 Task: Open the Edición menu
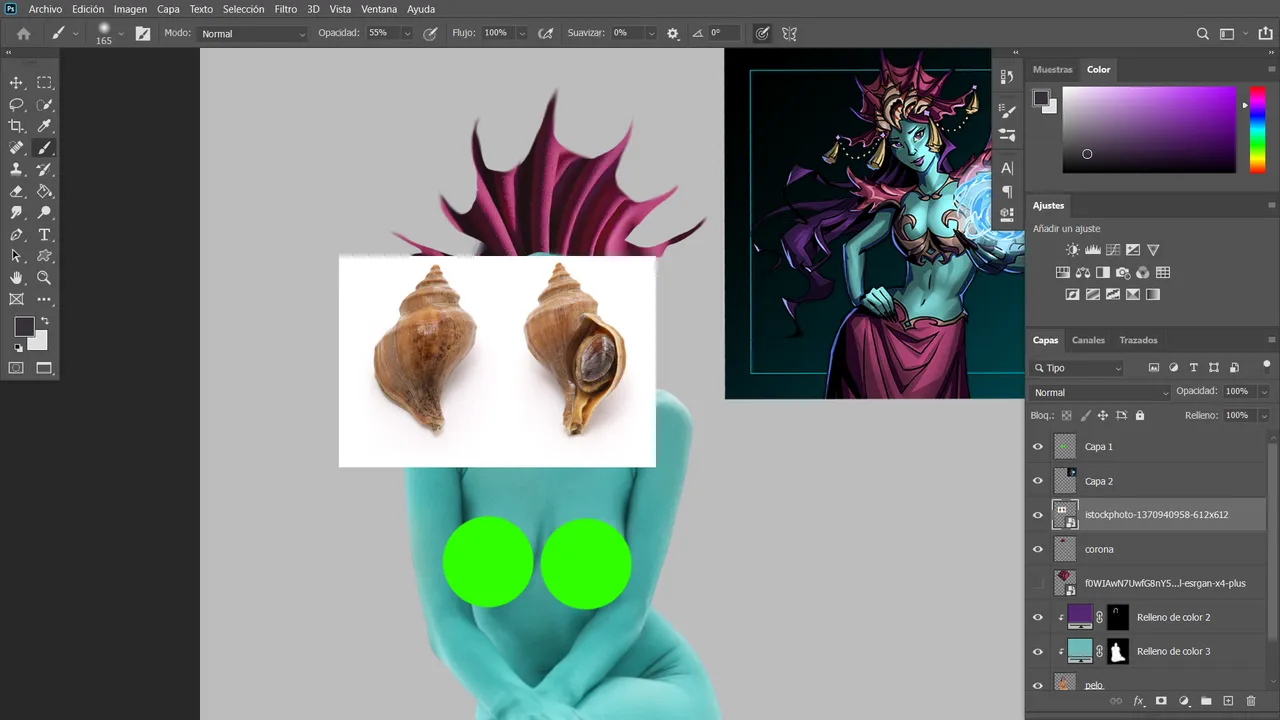click(88, 9)
